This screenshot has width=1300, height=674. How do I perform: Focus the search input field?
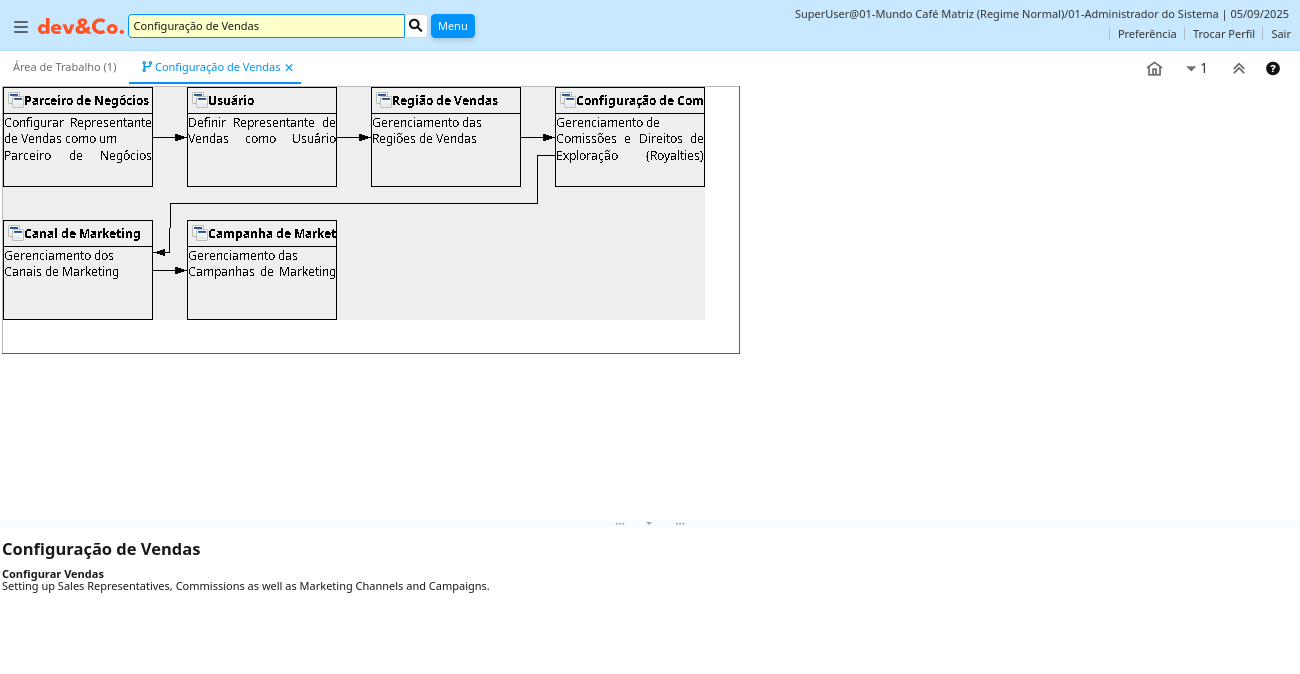click(x=266, y=26)
